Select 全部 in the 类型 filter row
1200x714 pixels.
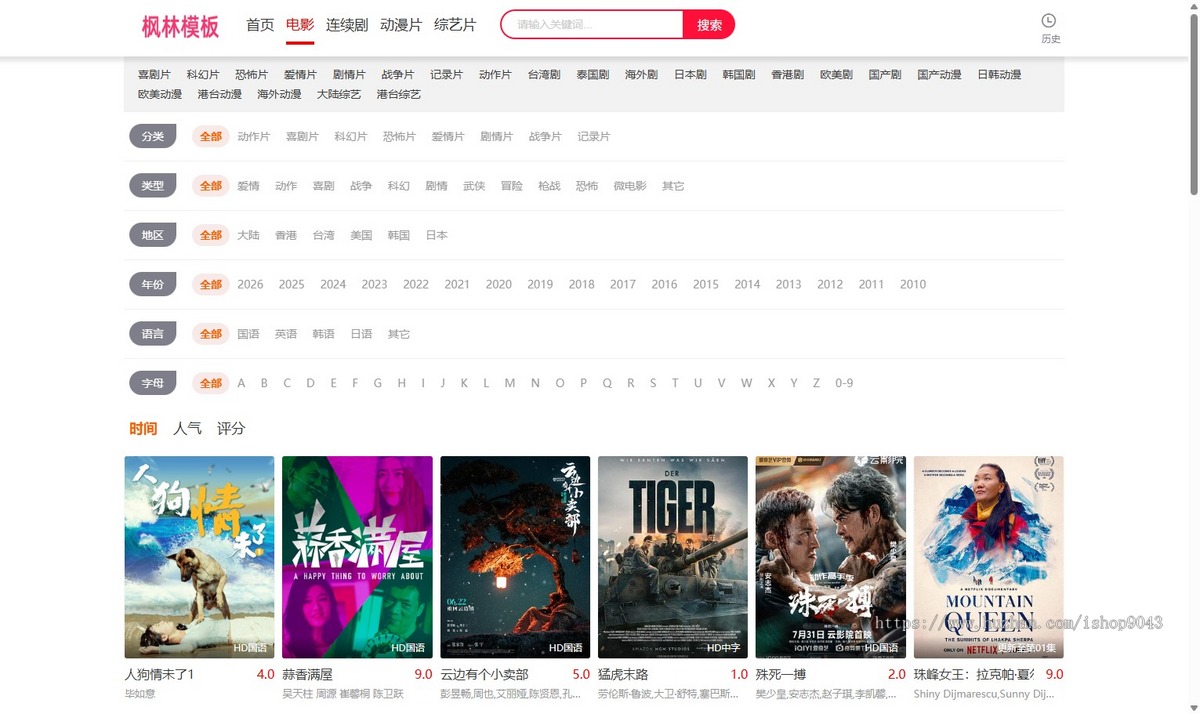211,186
